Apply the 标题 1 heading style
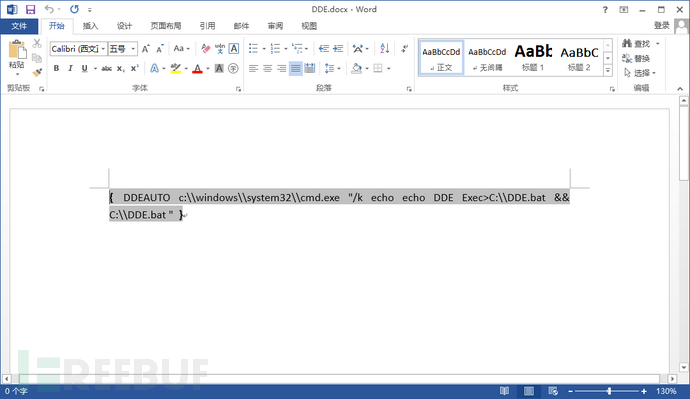Viewport: 690px width, 399px height. pos(533,57)
